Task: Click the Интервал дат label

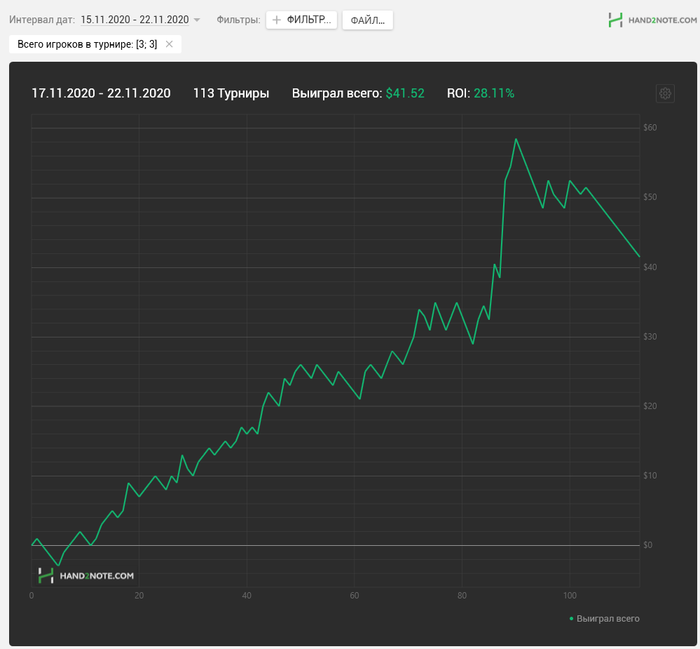Action: coord(42,20)
